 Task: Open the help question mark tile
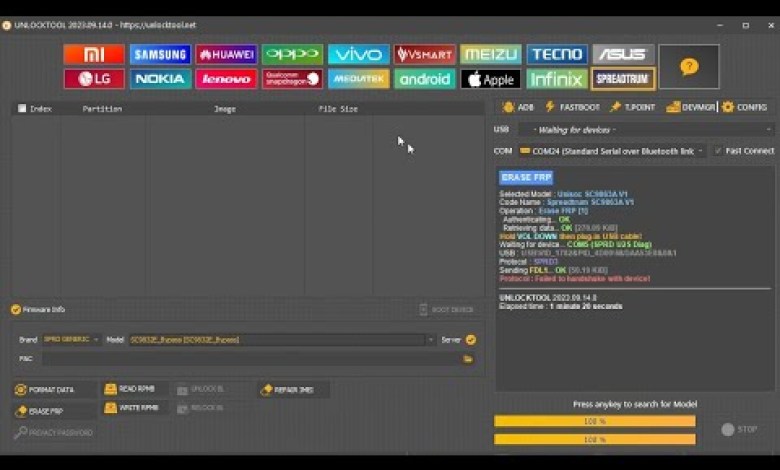click(689, 67)
